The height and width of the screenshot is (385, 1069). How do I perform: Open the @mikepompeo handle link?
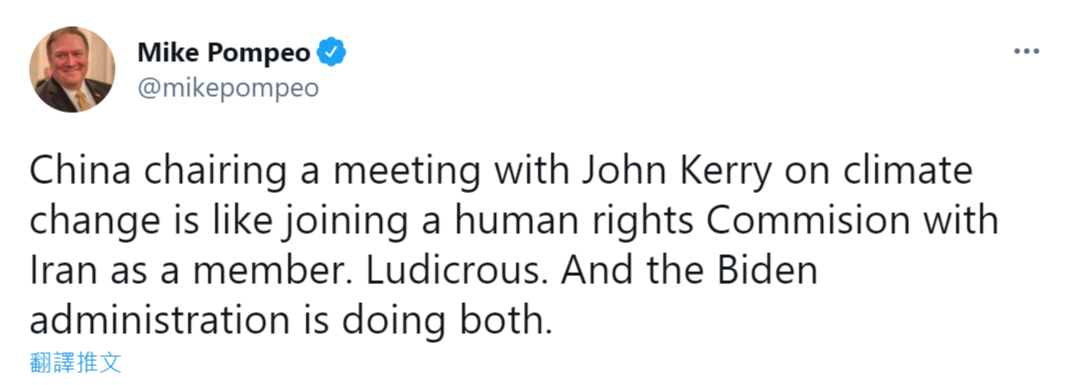(x=228, y=89)
